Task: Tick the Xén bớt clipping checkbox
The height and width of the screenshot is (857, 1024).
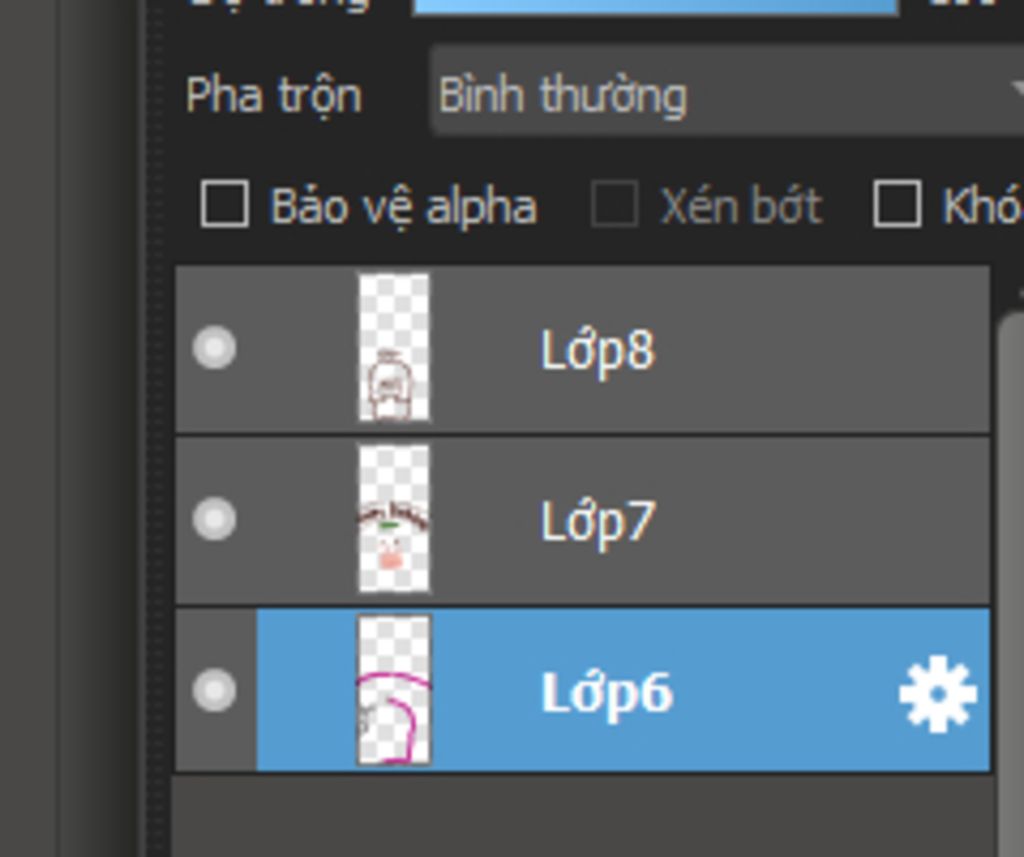Action: tap(614, 204)
